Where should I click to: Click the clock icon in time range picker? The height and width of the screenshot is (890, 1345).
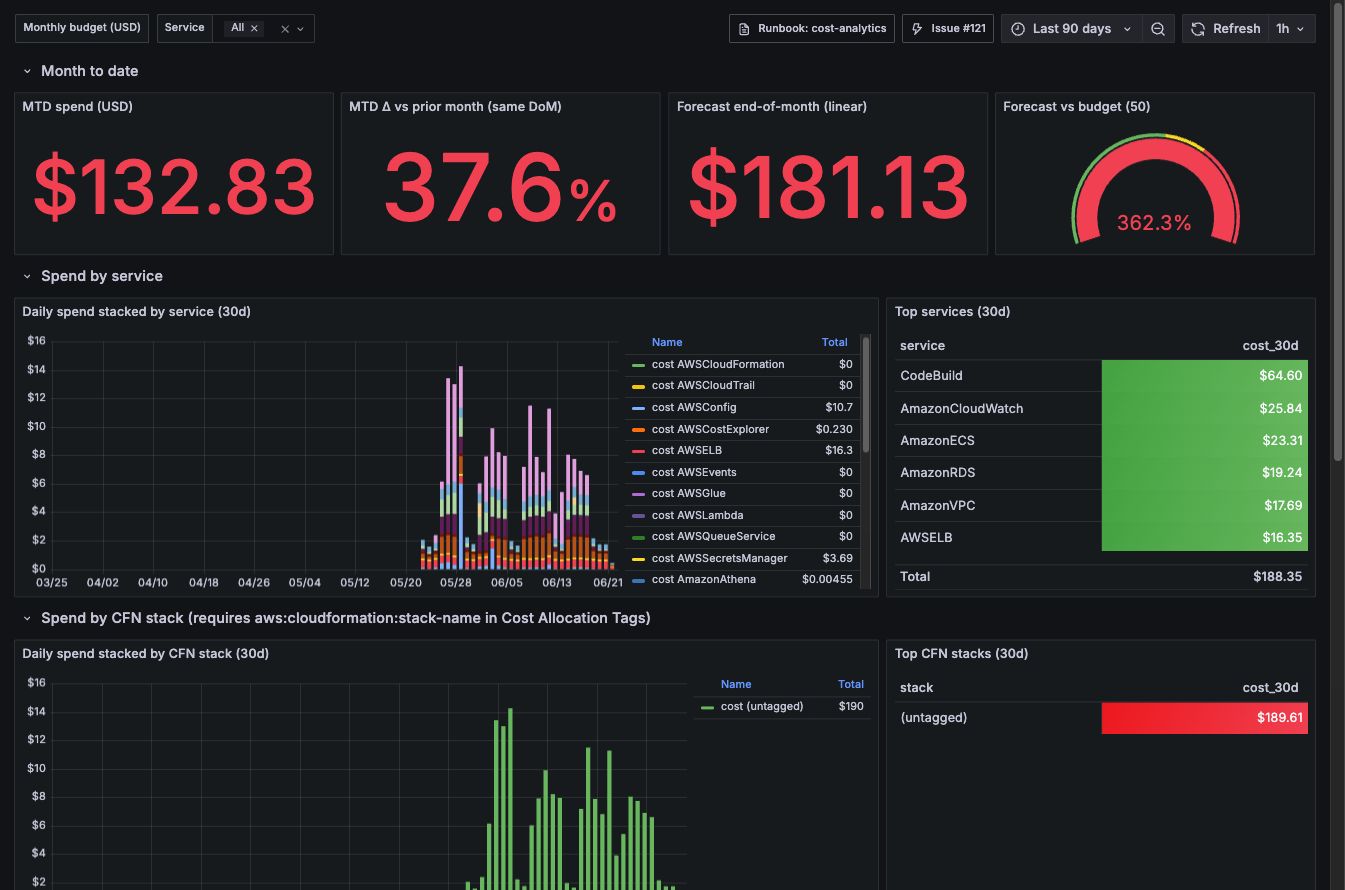tap(1018, 29)
